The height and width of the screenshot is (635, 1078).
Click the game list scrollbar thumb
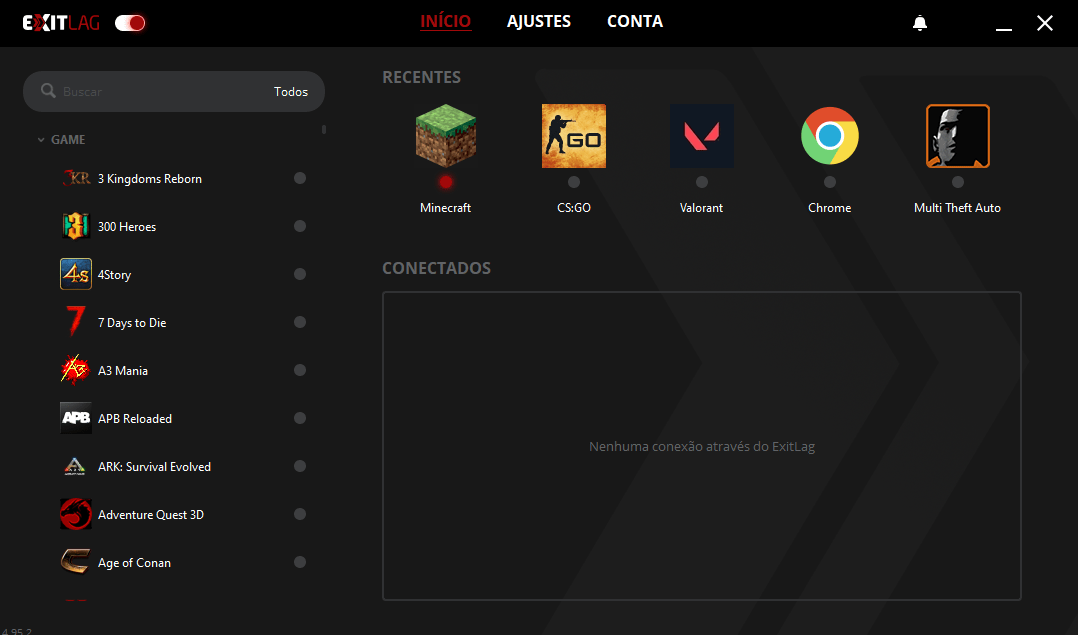(x=324, y=129)
